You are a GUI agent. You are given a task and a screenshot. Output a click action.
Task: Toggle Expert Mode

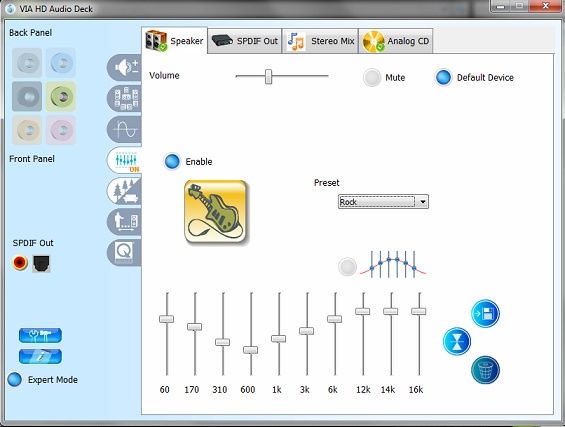pyautogui.click(x=15, y=379)
